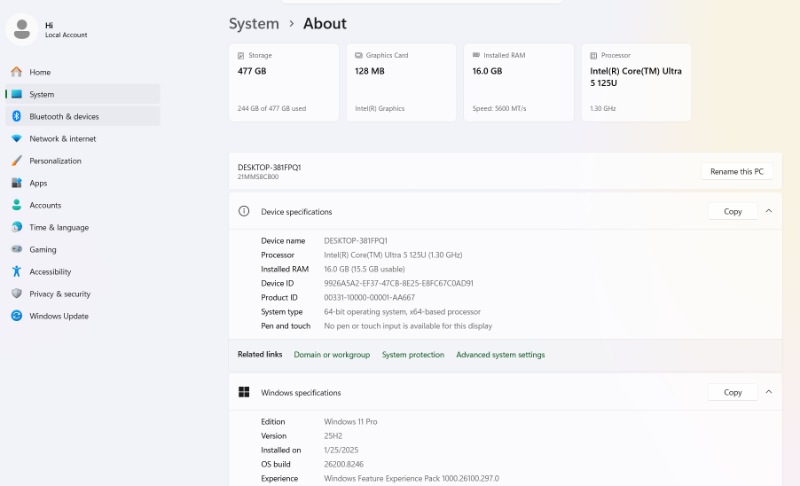This screenshot has width=800, height=486.
Task: Collapse the Device specifications section chevron
Action: [x=769, y=211]
